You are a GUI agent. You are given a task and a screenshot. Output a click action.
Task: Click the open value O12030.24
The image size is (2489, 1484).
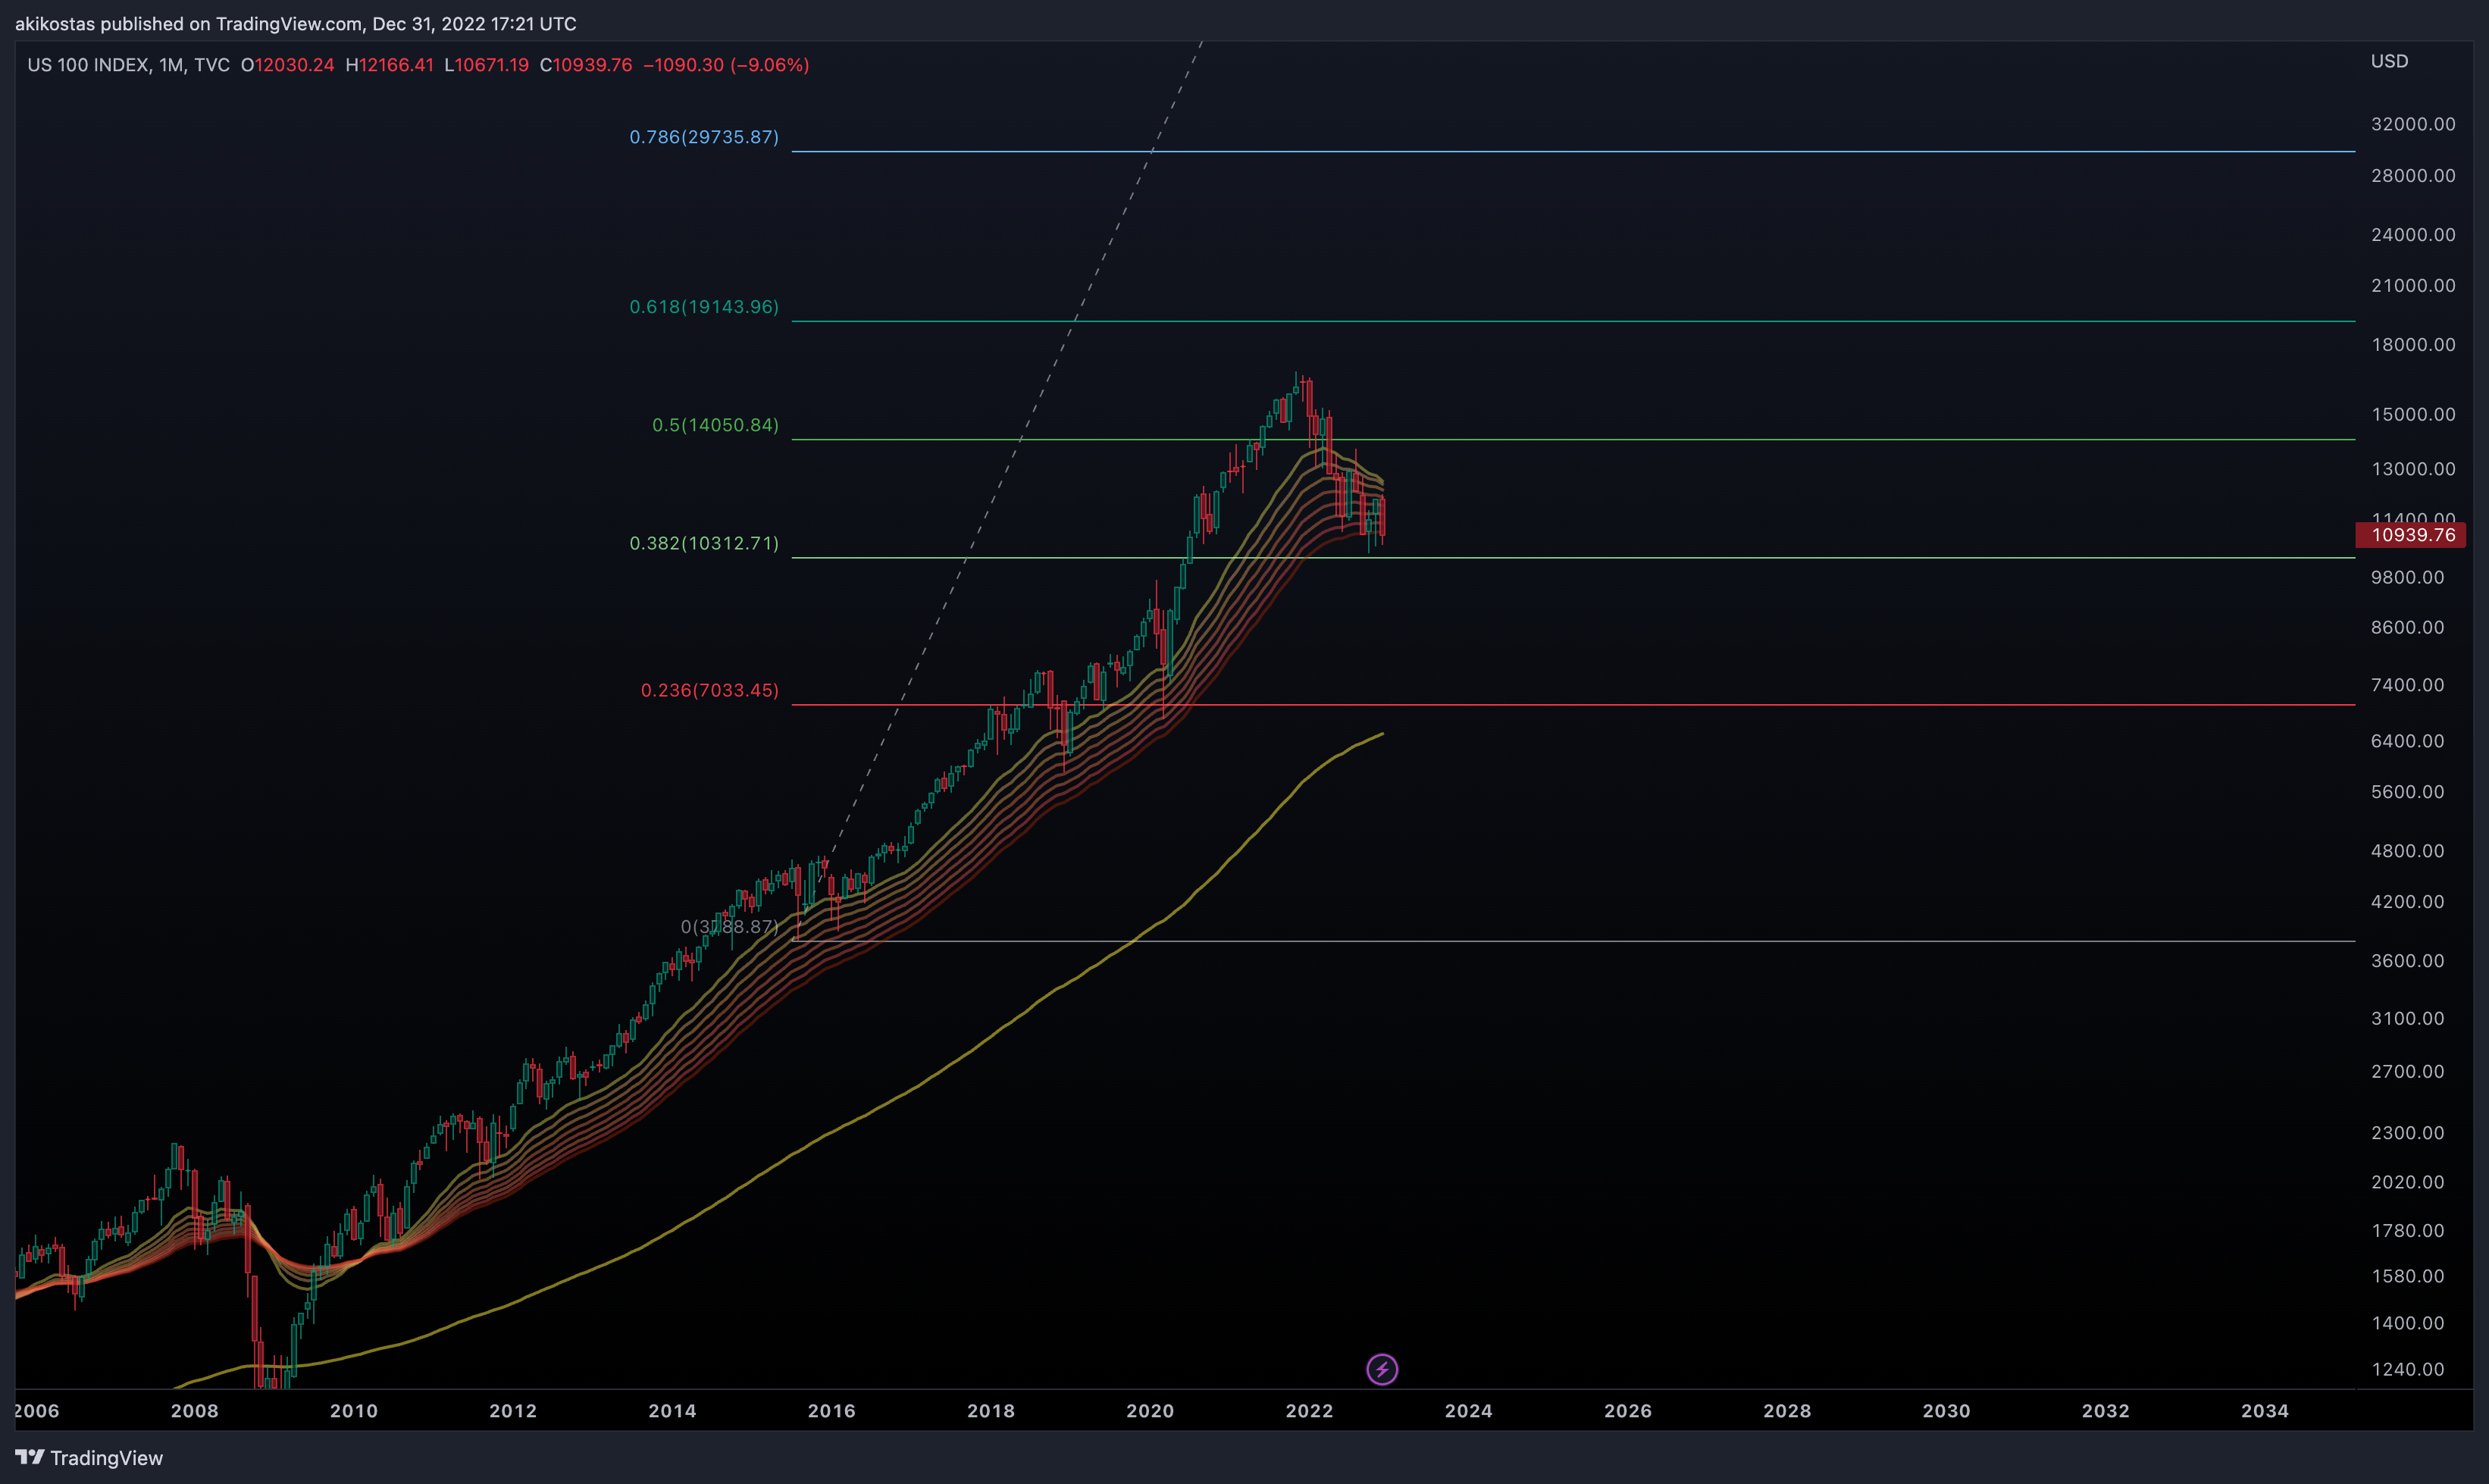tap(288, 65)
